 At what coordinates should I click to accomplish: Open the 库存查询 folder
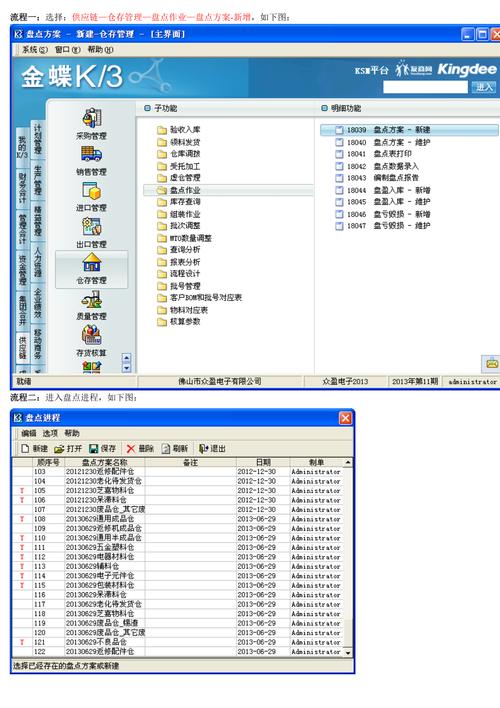click(x=179, y=202)
